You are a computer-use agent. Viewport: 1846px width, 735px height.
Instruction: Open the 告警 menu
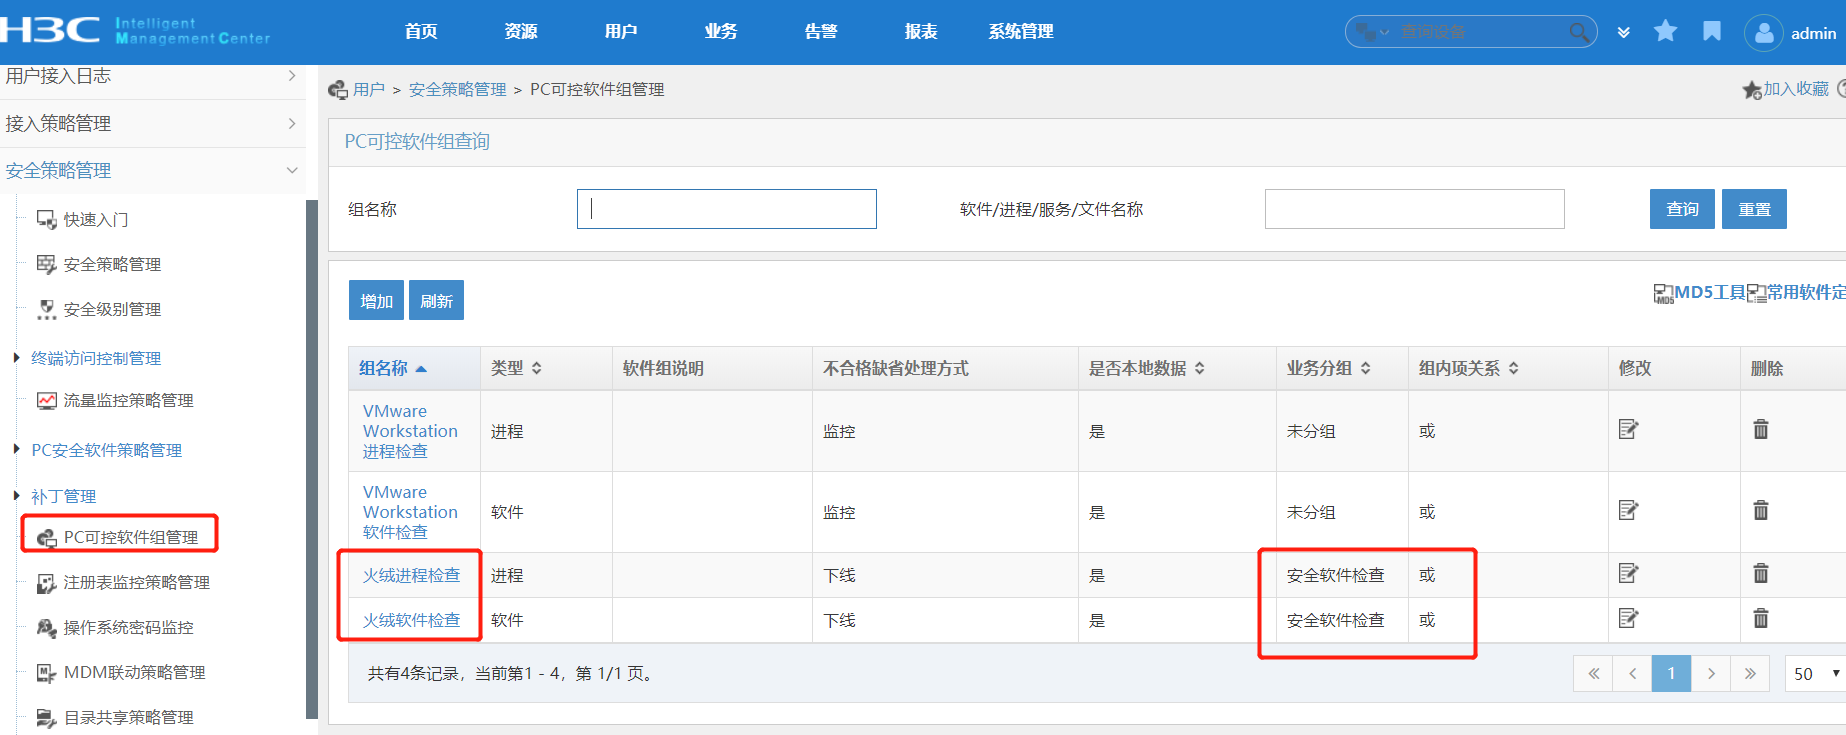821,31
